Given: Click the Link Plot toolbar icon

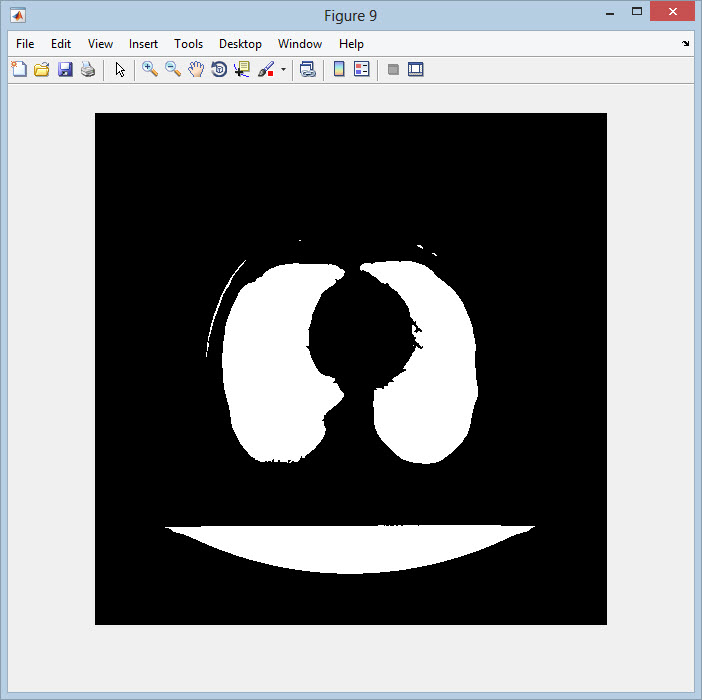Looking at the screenshot, I should [x=308, y=69].
